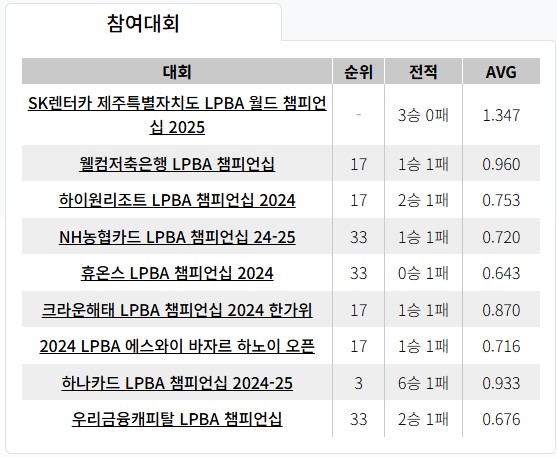The image size is (557, 457).
Task: Open 우리금융캐피탈 LPBA 챔피언십 link
Action: [177, 419]
